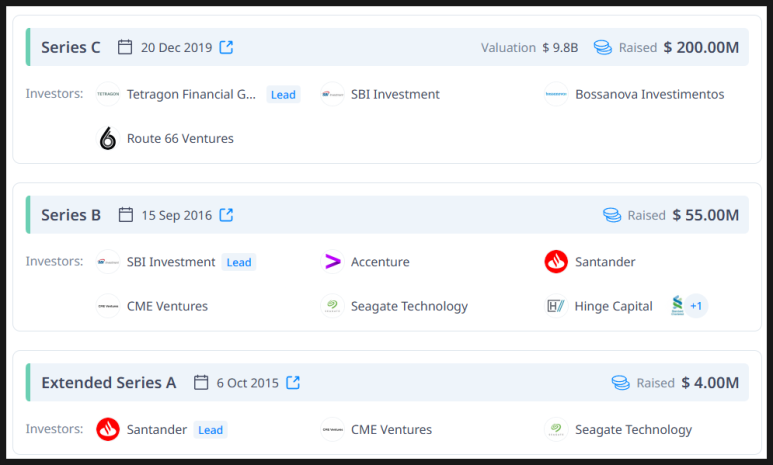Click the Investors label in Extended Series A
The image size is (773, 465).
(54, 429)
